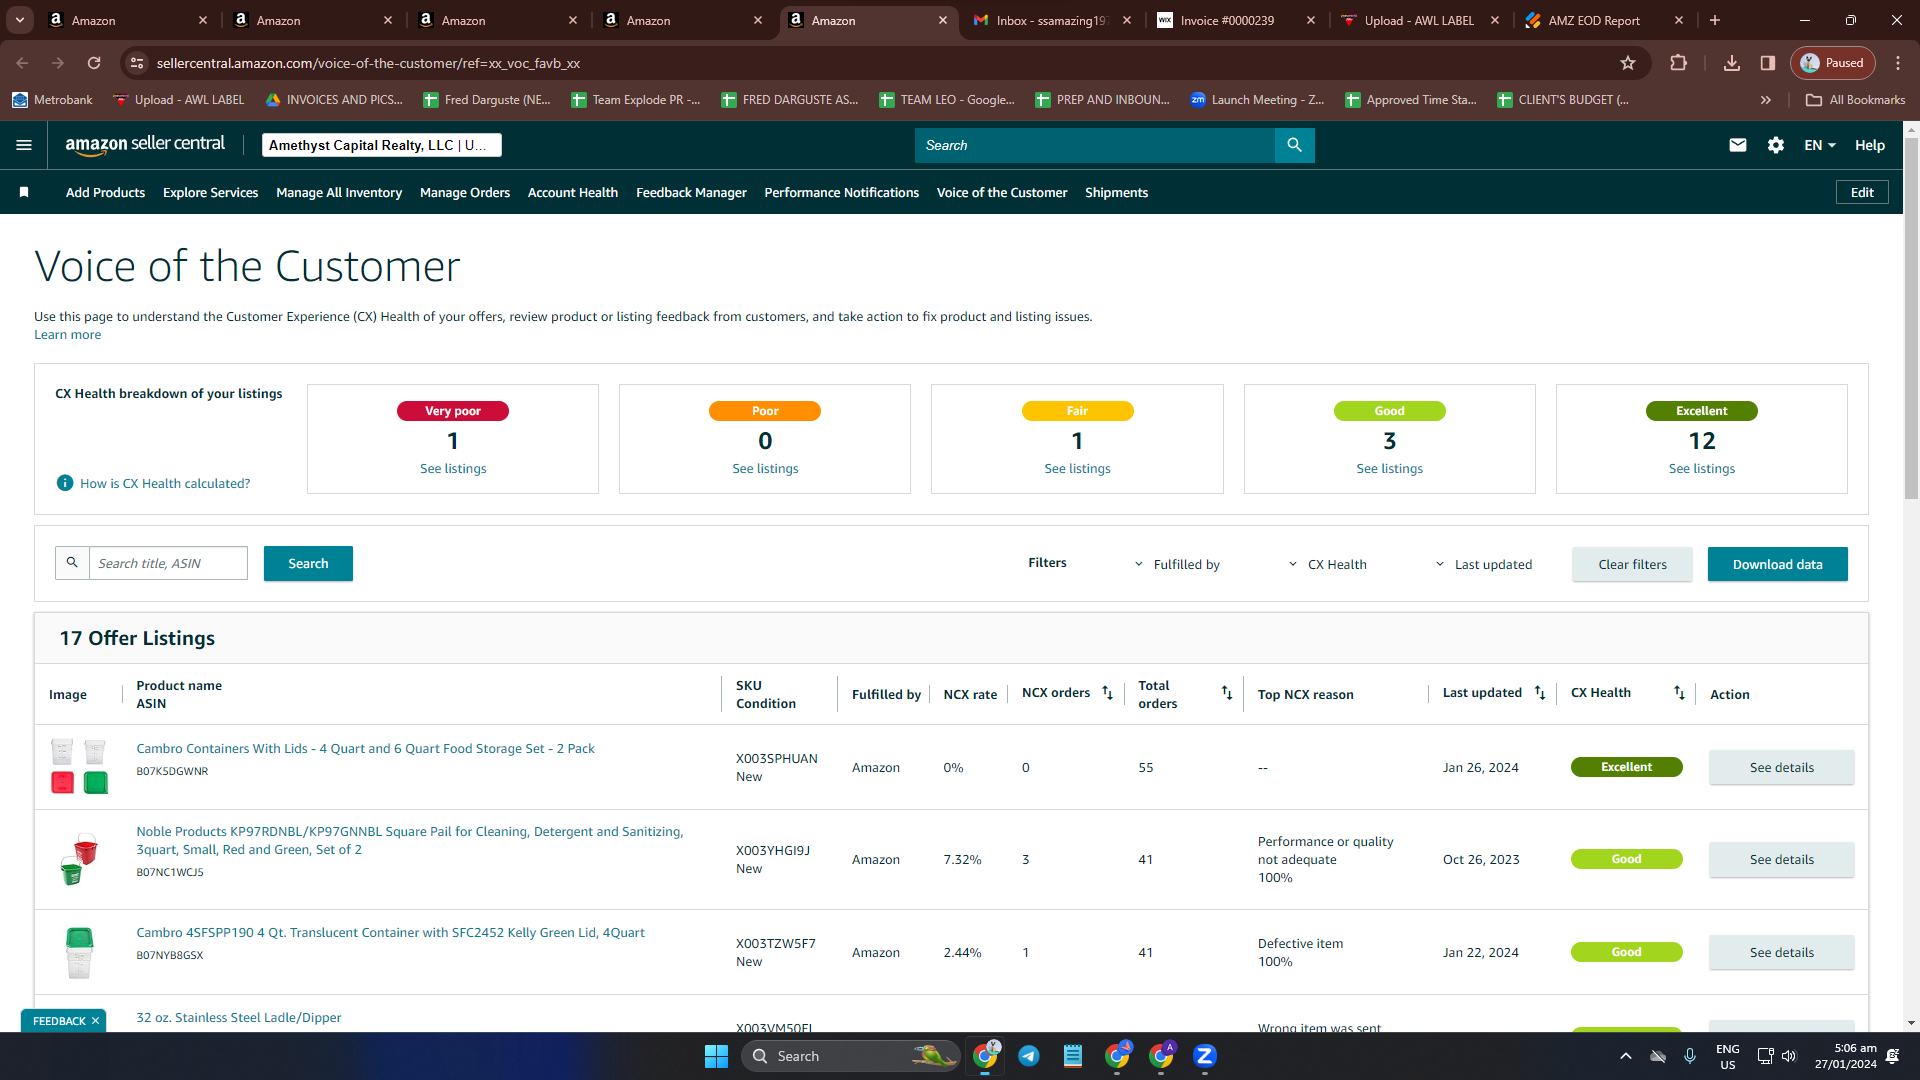Toggle the Chrome side panel icon

(1768, 63)
